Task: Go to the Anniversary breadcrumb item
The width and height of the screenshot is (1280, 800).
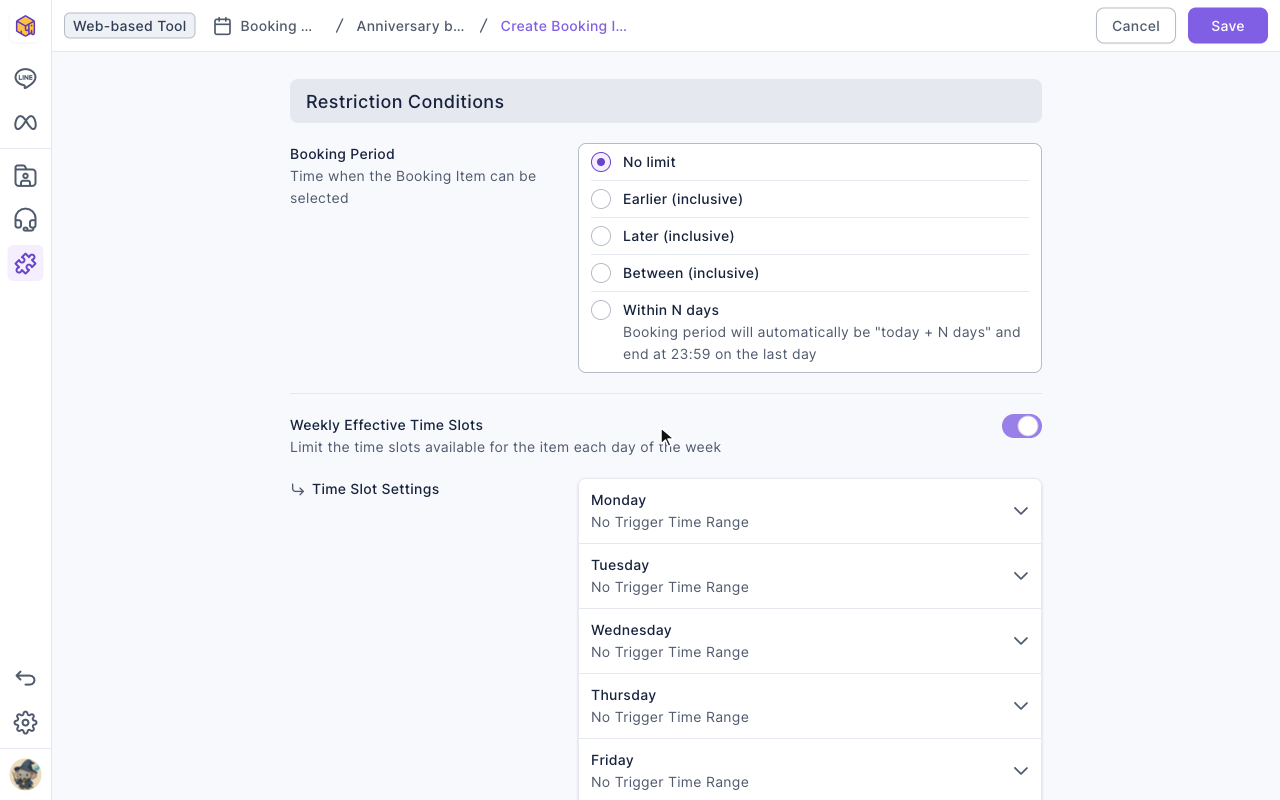Action: tap(410, 26)
